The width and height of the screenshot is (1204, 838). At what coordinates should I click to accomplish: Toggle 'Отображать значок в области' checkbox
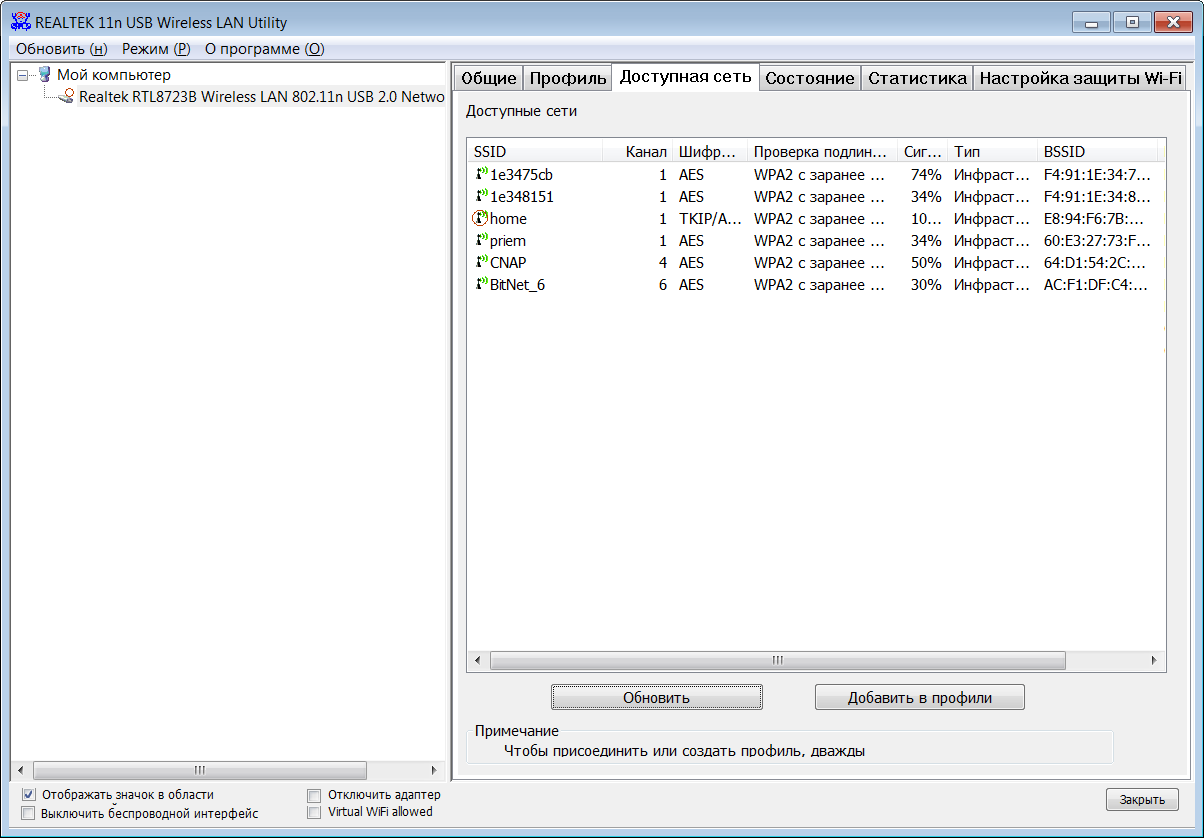29,795
